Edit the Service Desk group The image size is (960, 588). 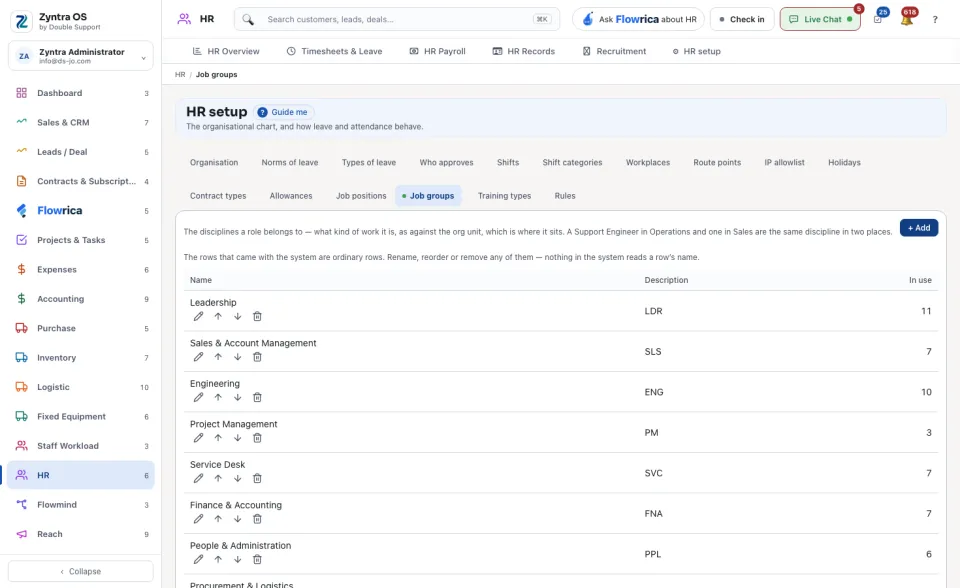click(198, 478)
